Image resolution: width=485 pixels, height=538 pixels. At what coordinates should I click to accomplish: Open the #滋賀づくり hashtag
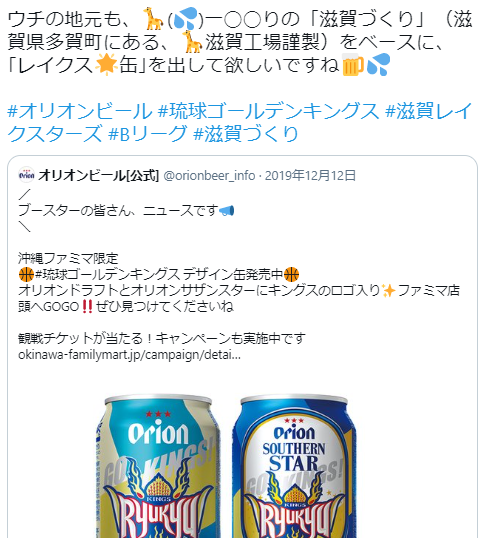(246, 134)
